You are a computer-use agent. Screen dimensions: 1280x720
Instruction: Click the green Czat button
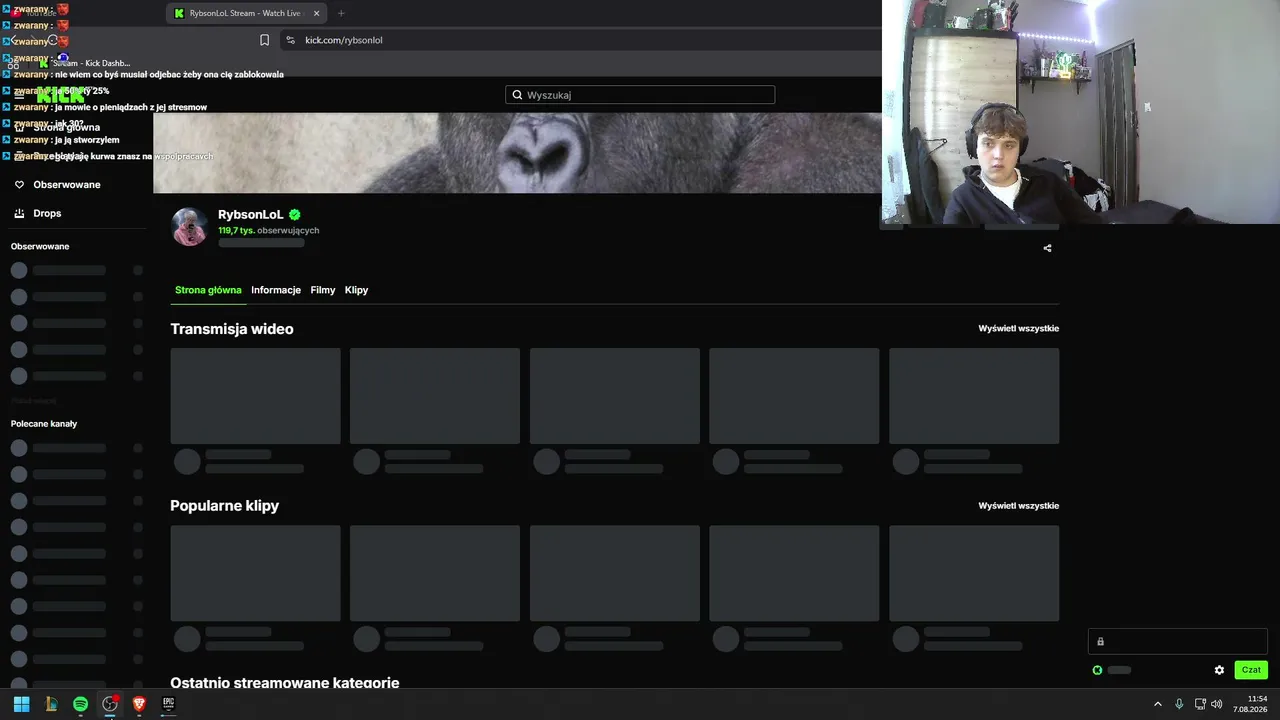pyautogui.click(x=1251, y=670)
